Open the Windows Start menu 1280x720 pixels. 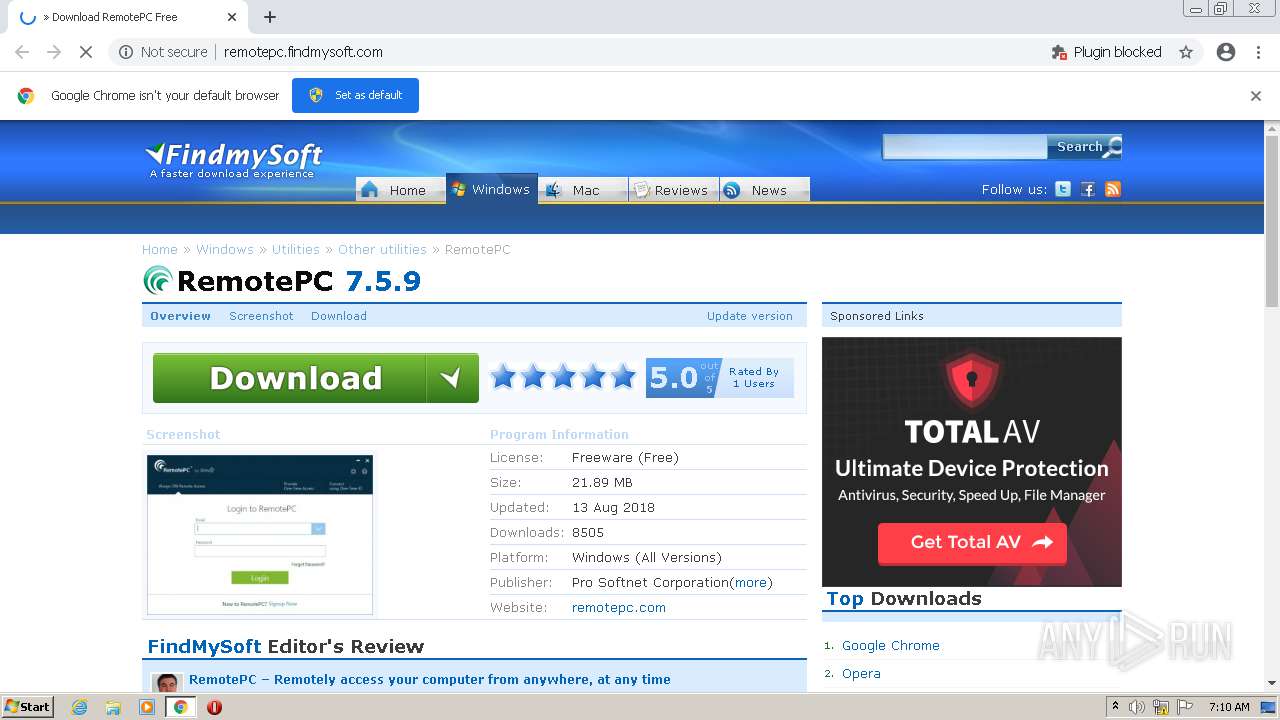tap(28, 706)
